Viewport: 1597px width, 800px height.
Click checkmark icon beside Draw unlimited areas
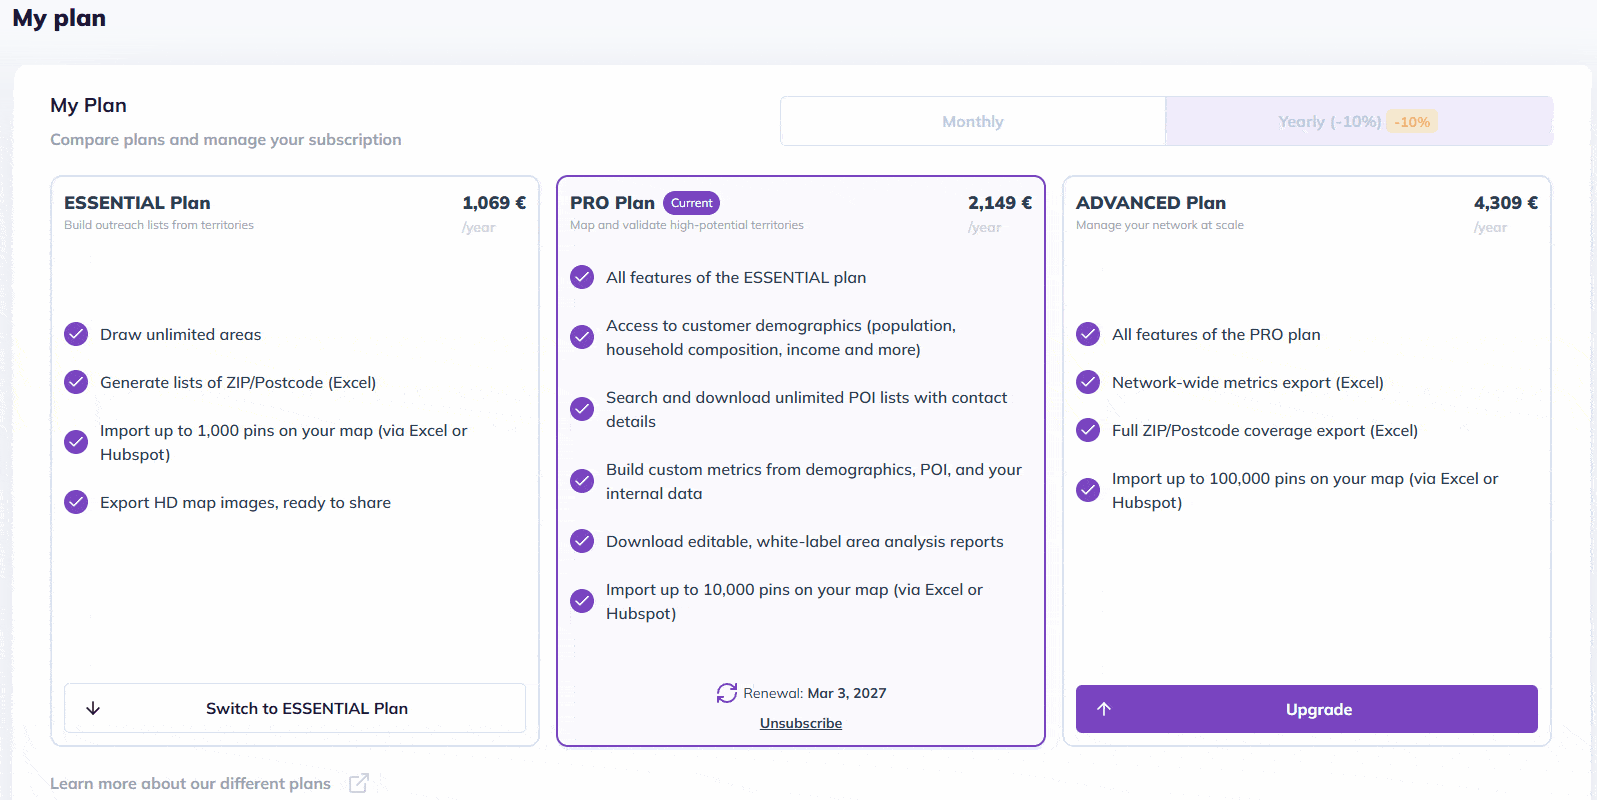point(76,334)
